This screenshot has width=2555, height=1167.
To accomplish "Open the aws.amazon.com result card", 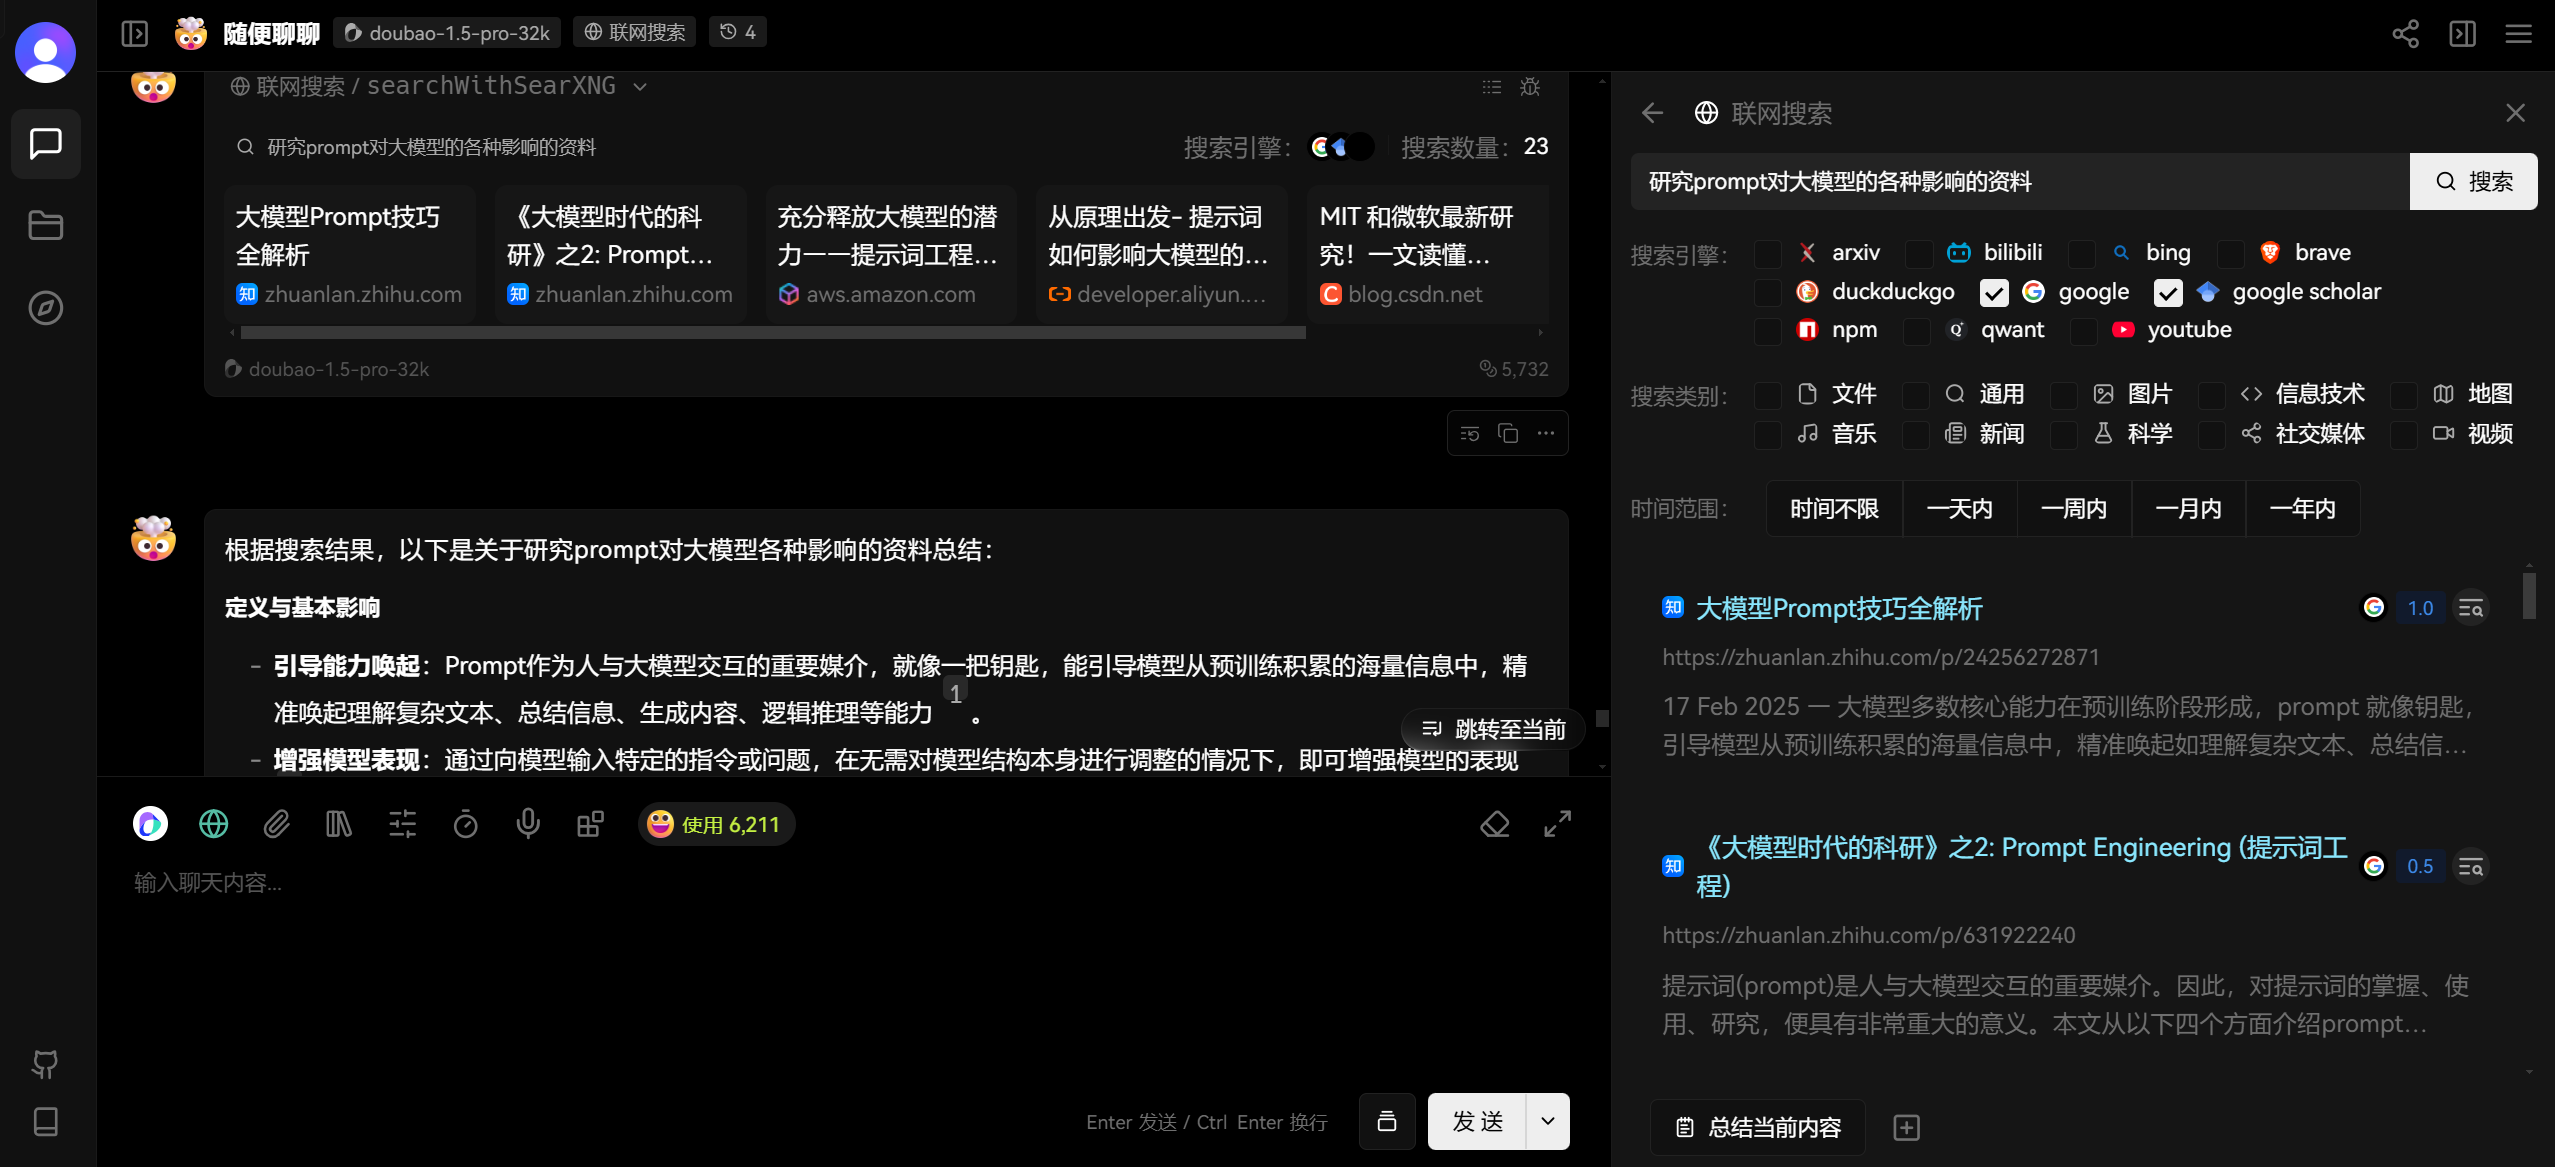I will point(891,254).
